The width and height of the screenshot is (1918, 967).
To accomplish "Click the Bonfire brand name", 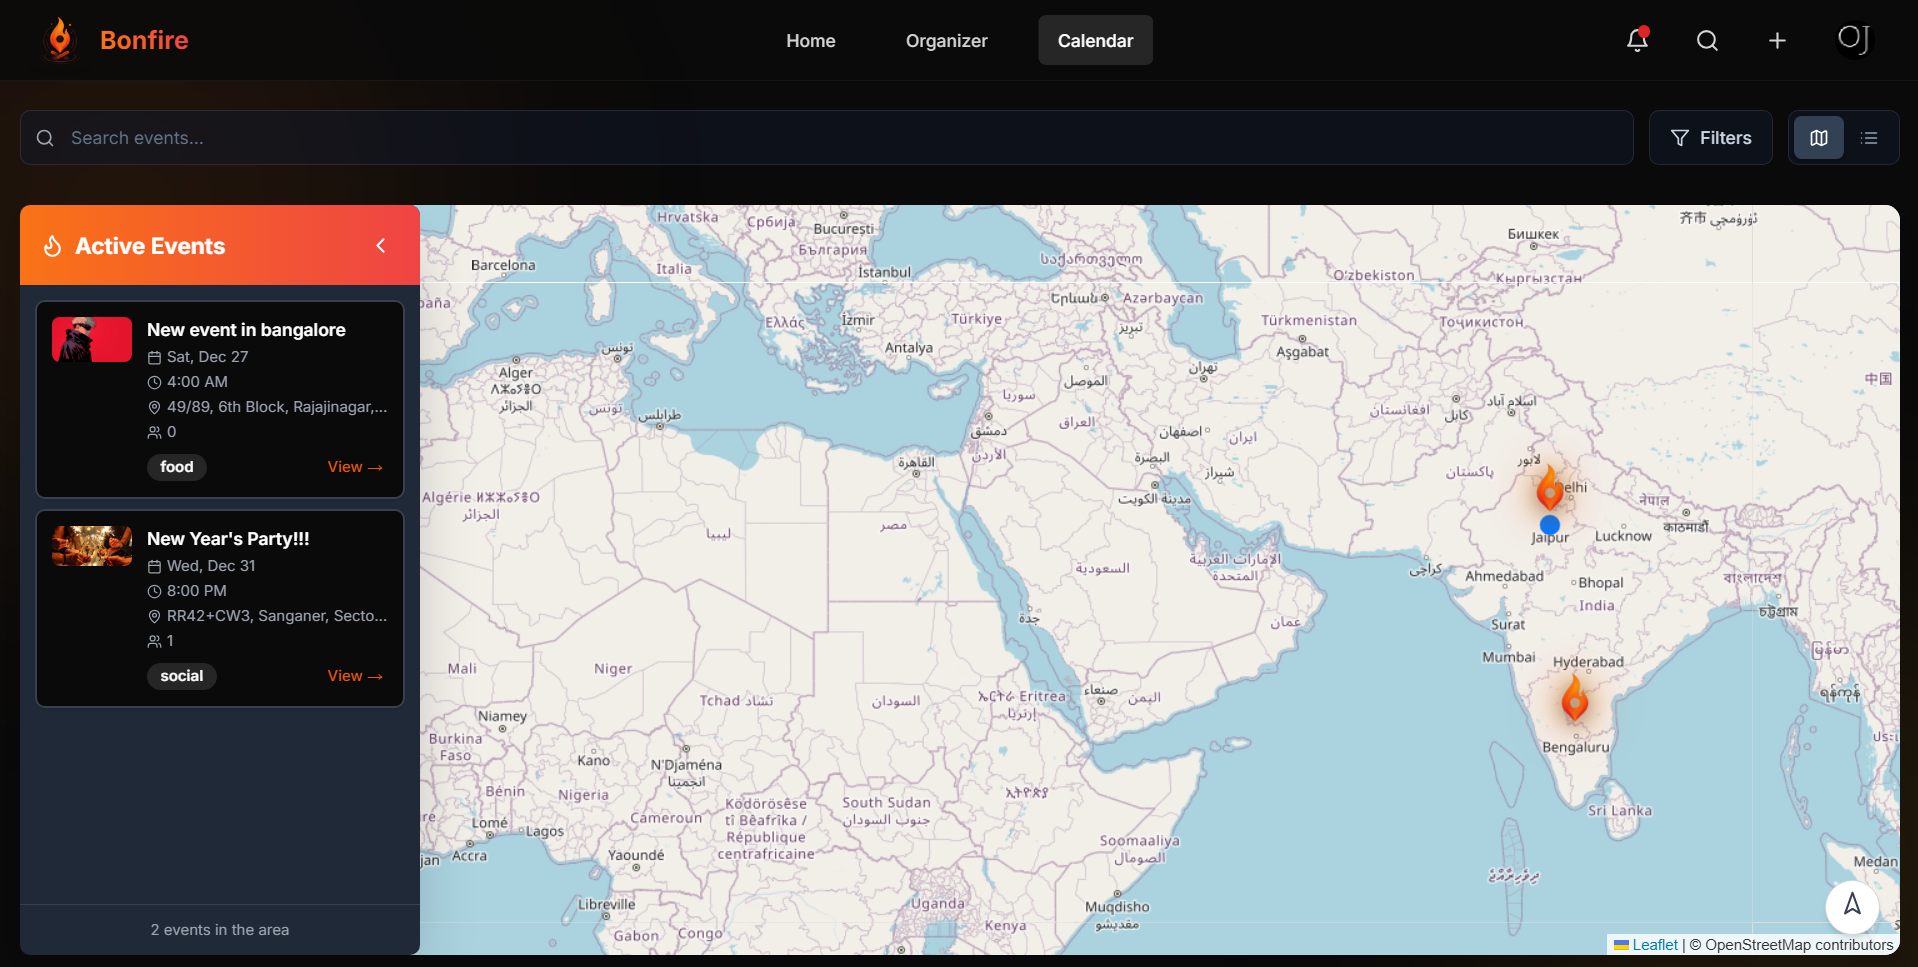I will click(144, 40).
